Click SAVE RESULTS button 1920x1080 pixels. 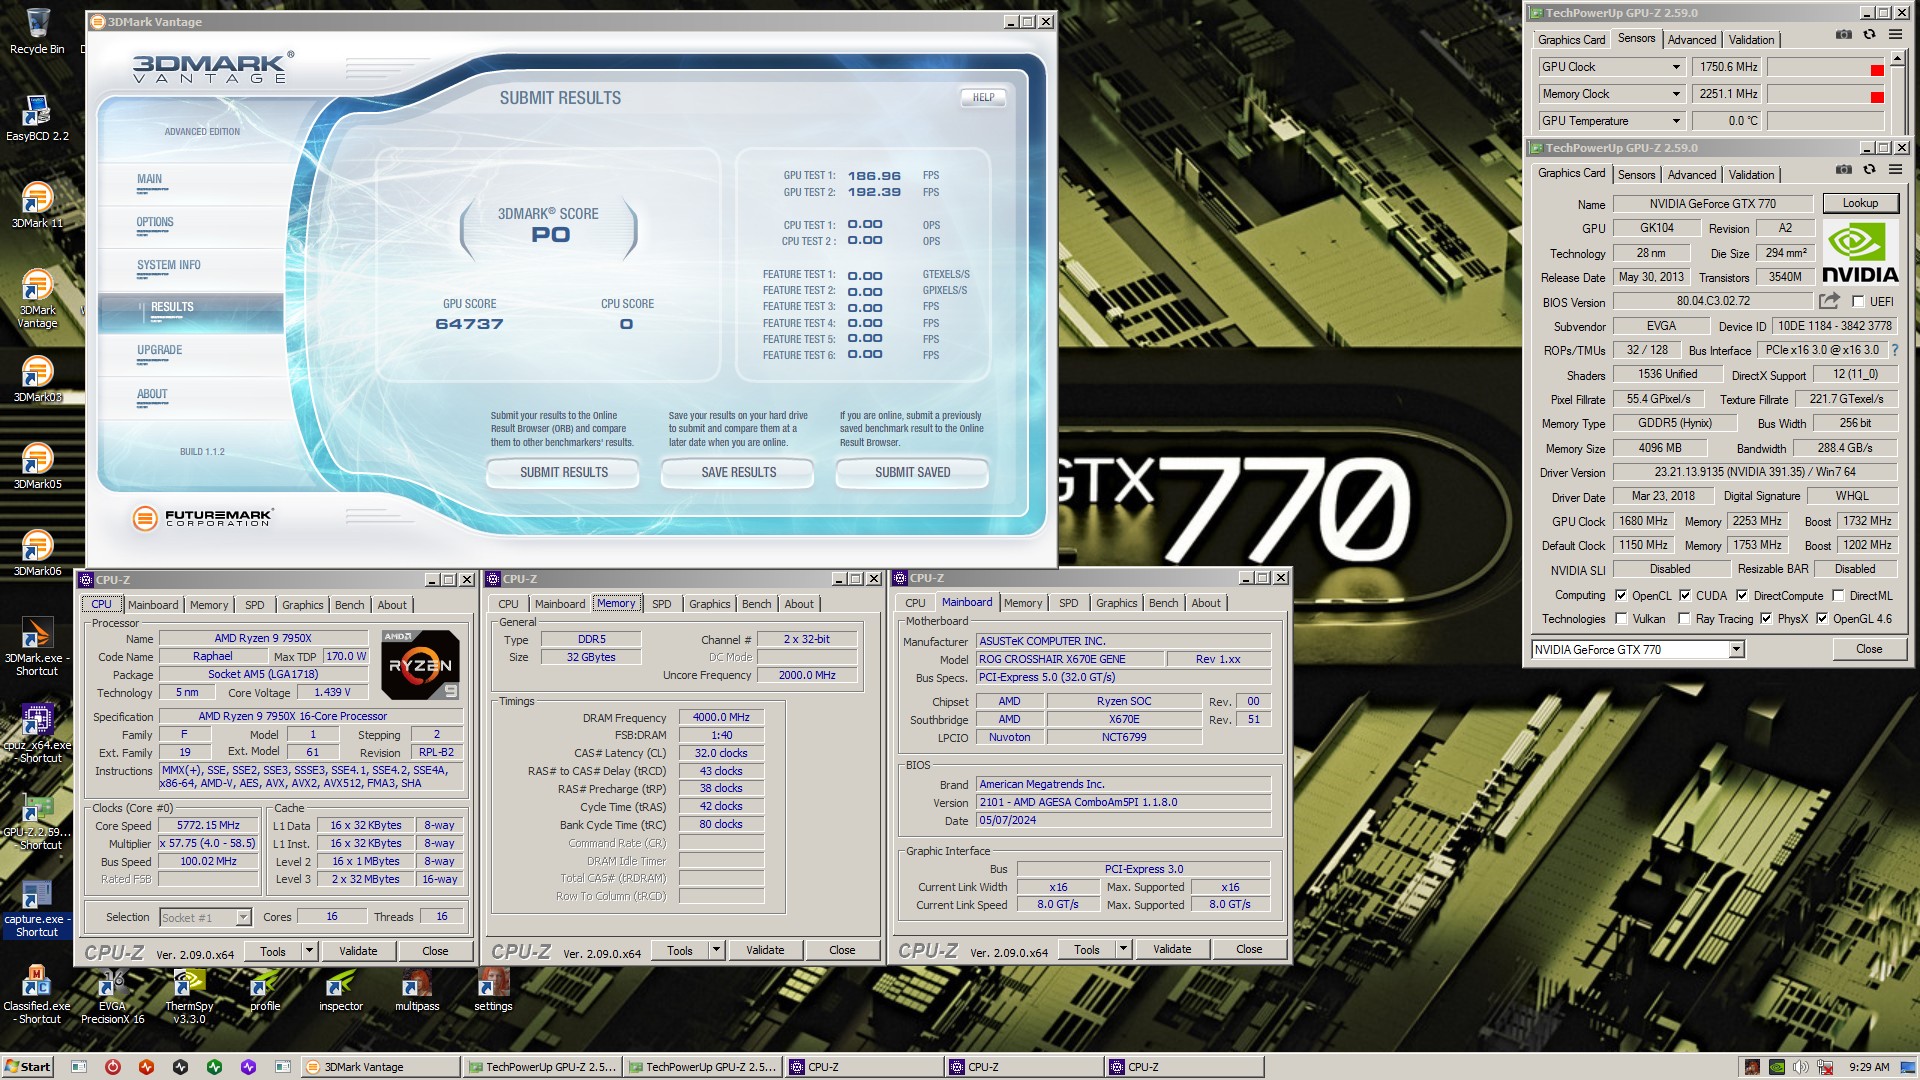pos(738,472)
